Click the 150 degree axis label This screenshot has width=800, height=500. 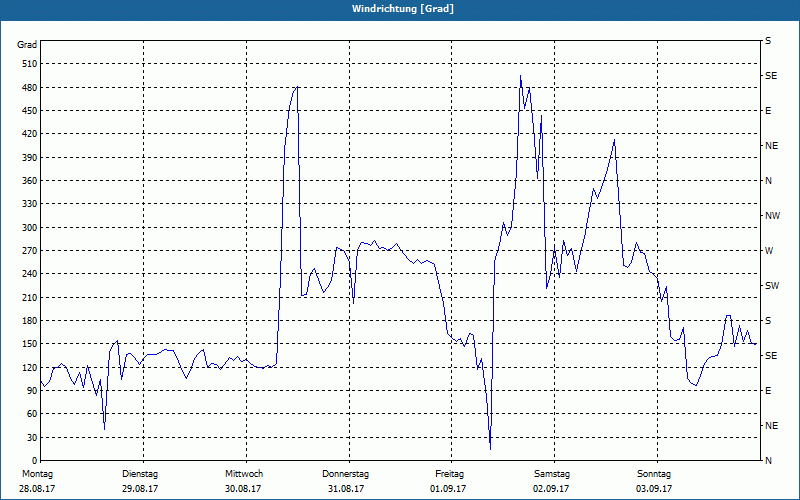30,343
